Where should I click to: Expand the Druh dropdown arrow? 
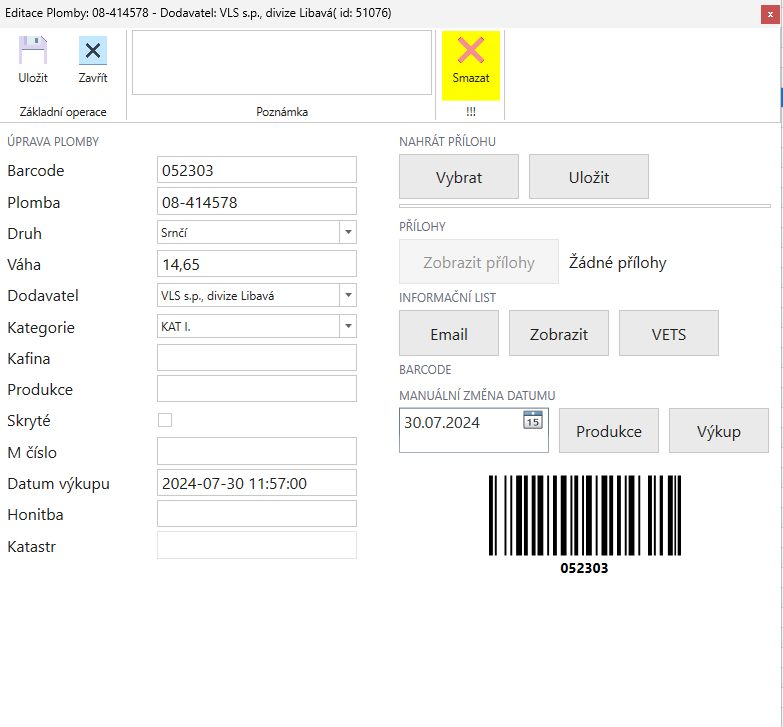coord(348,232)
